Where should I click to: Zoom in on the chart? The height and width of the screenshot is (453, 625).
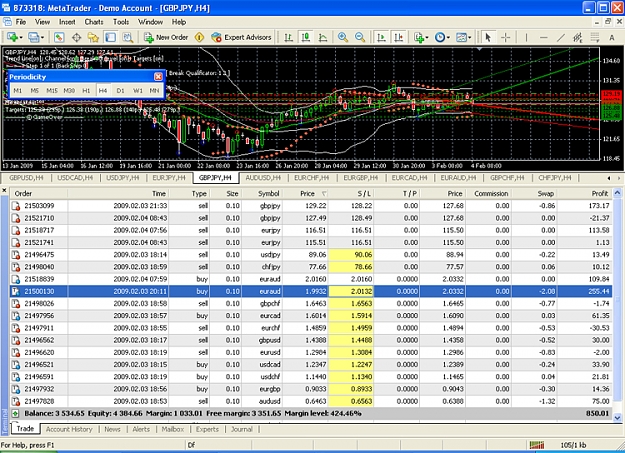tap(342, 37)
